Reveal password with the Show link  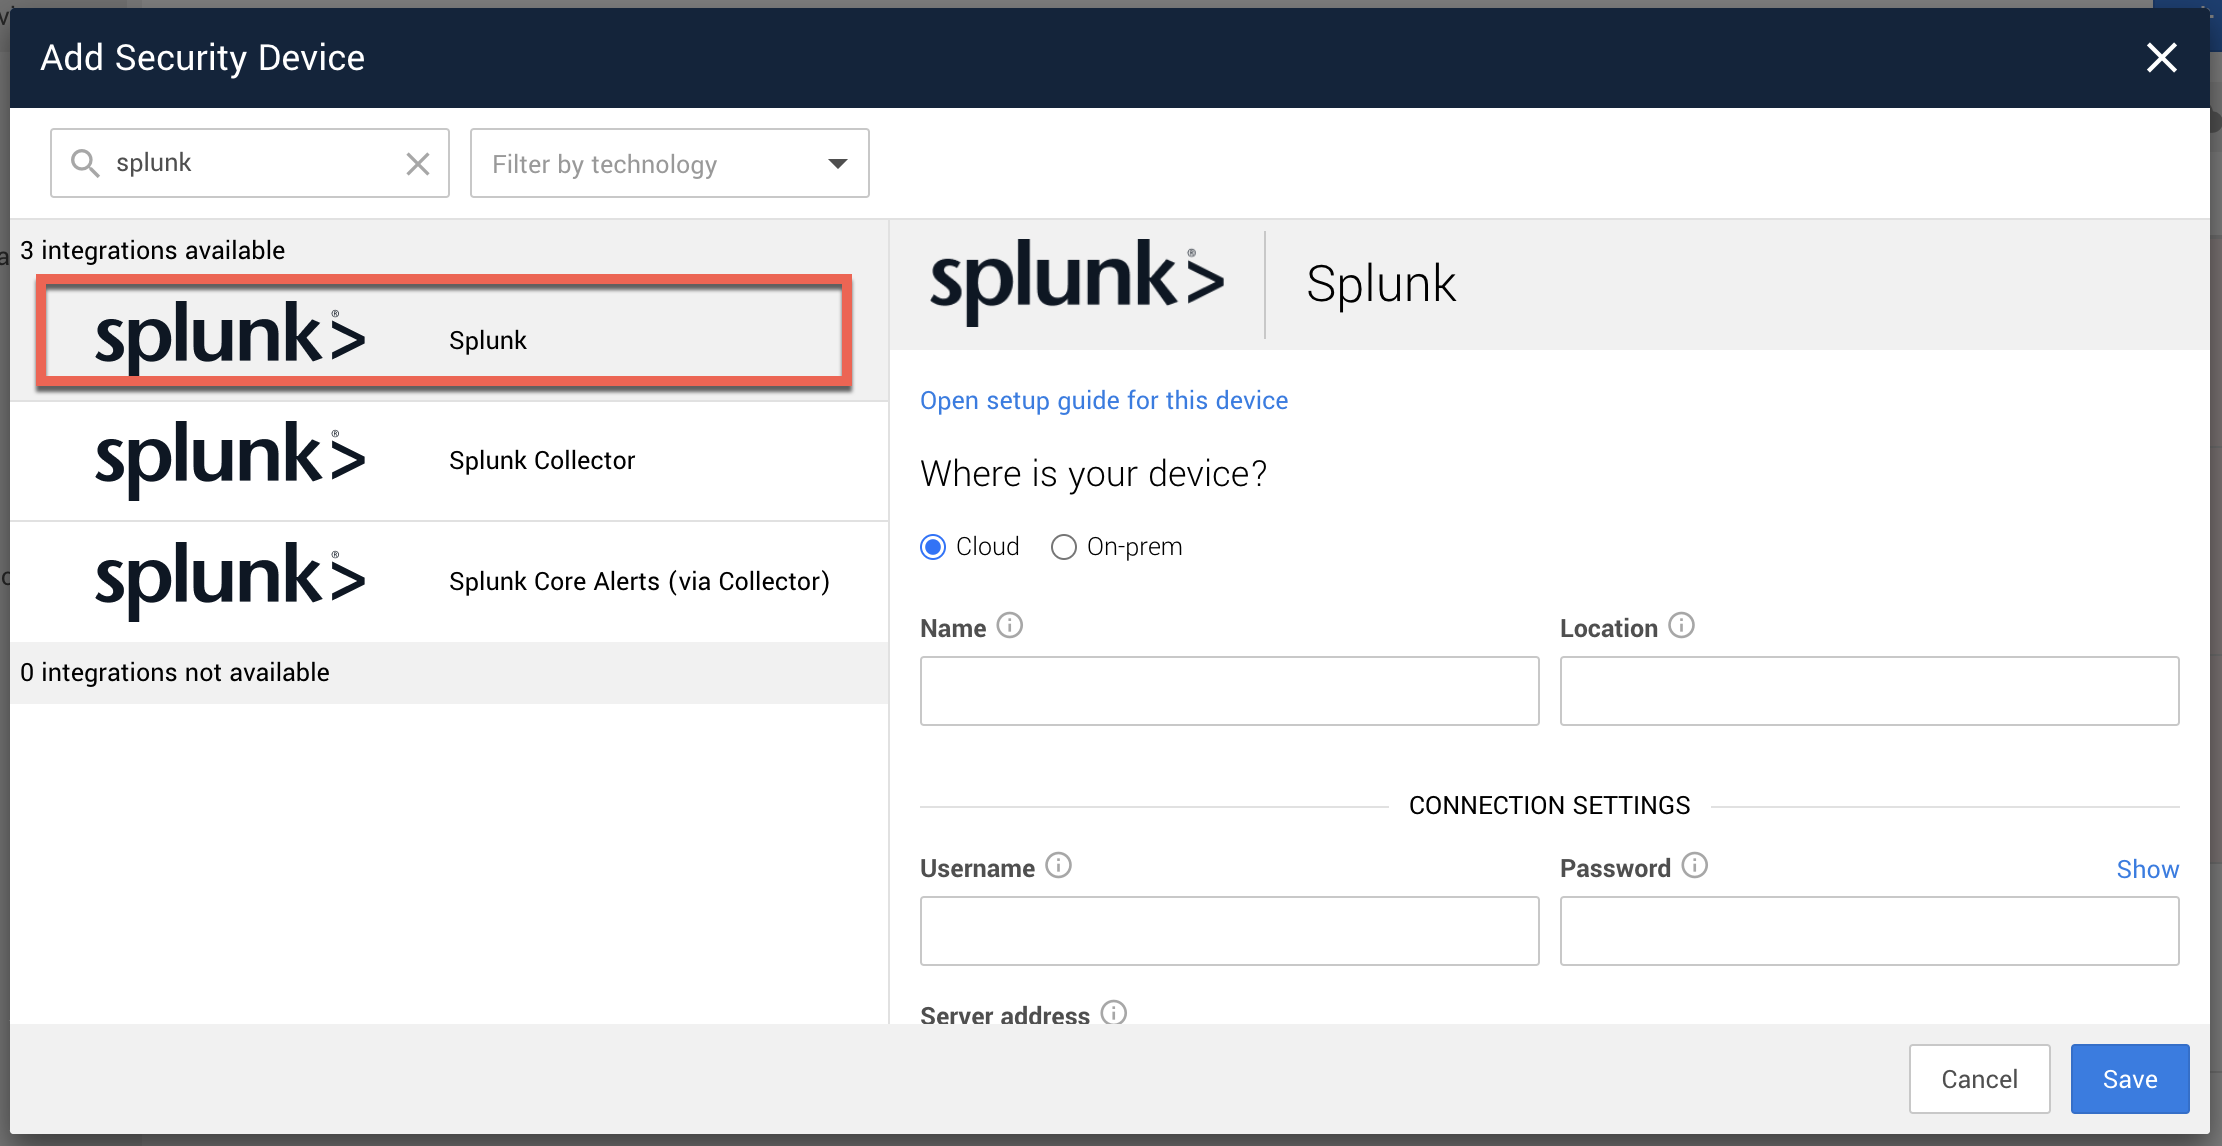pos(2147,869)
